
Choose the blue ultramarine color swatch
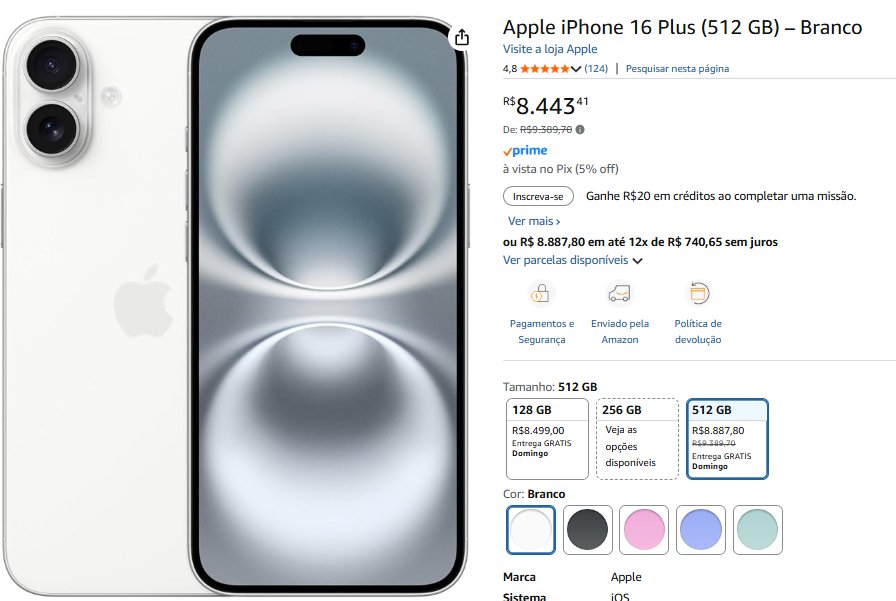701,530
